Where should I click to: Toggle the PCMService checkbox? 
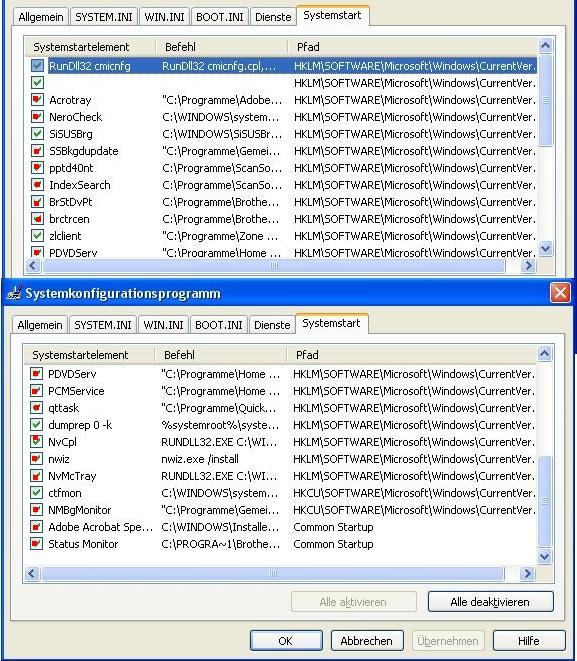tap(36, 391)
